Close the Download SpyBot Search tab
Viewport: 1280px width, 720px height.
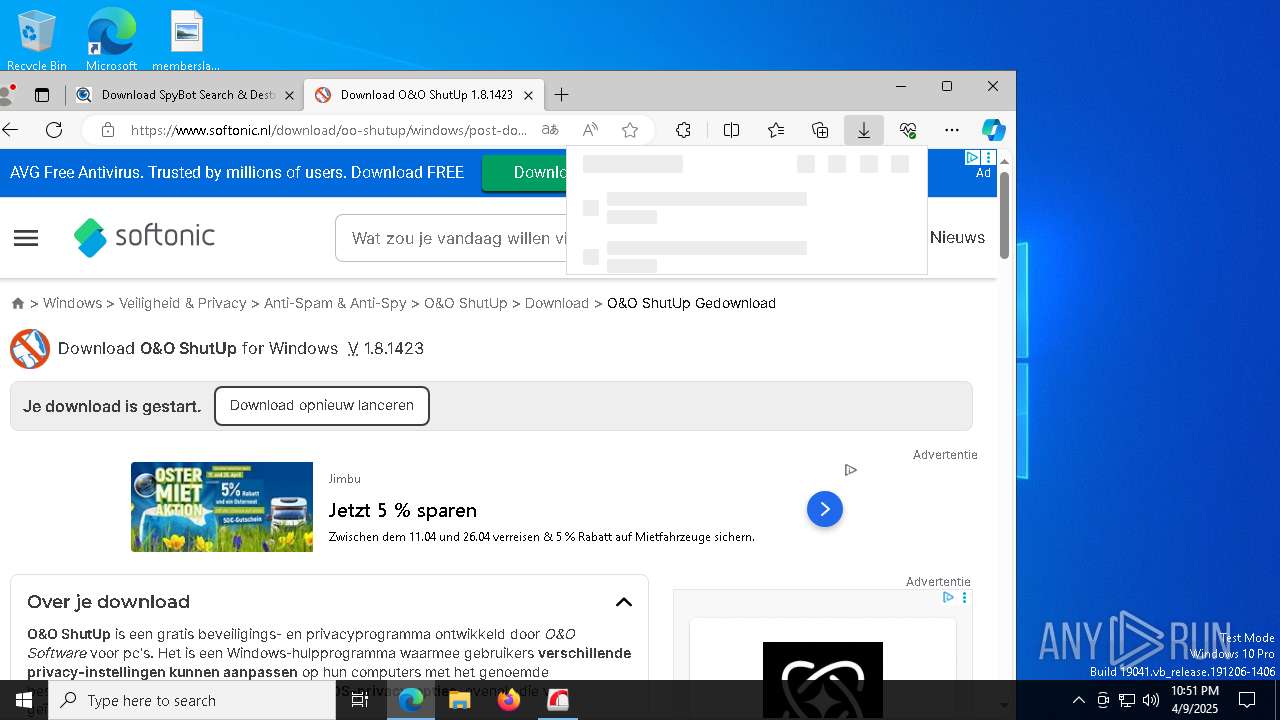coord(289,95)
